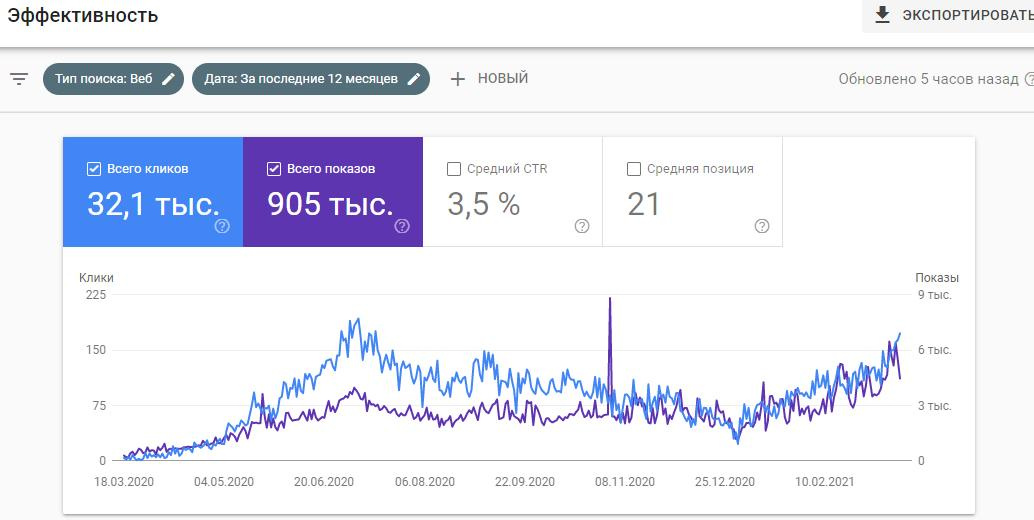Uncheck the Всего показов checkbox
Viewport: 1034px width, 520px height.
click(274, 169)
